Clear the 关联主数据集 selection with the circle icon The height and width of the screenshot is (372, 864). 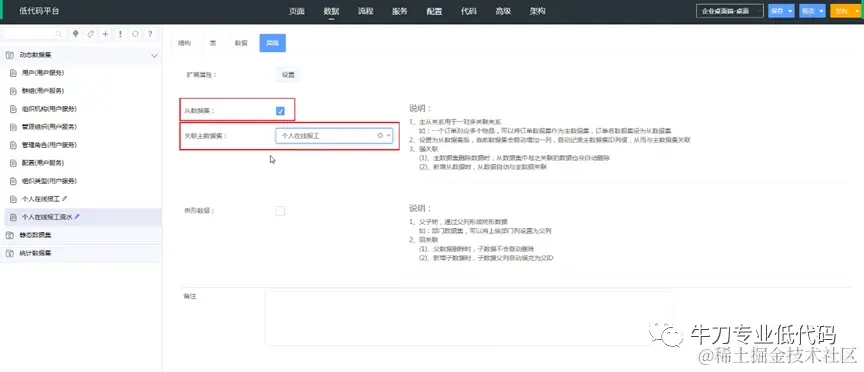point(380,135)
